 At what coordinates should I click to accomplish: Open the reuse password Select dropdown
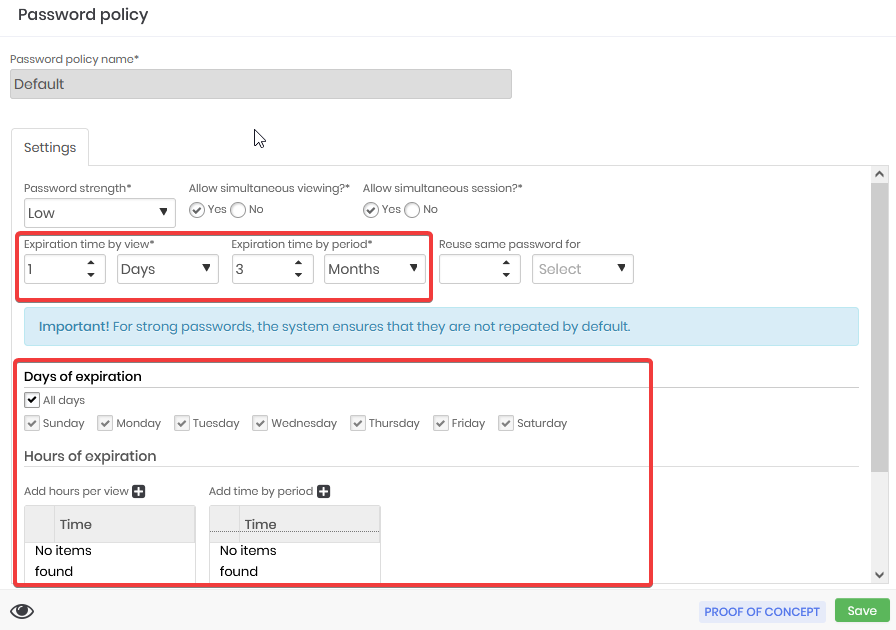coord(582,269)
